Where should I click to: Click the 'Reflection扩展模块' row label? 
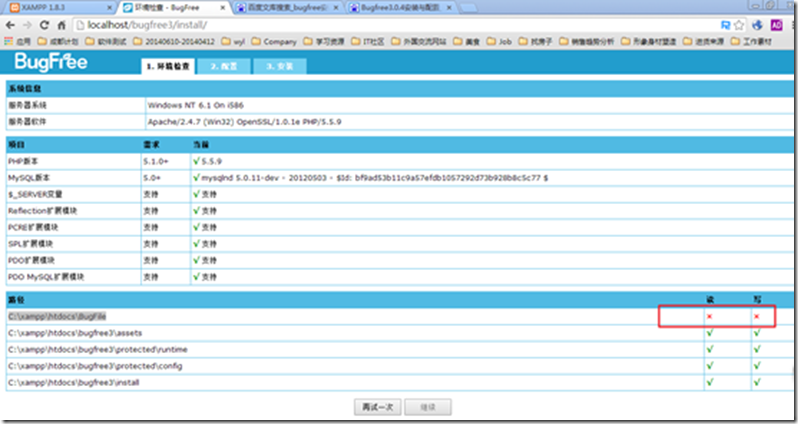(x=42, y=211)
